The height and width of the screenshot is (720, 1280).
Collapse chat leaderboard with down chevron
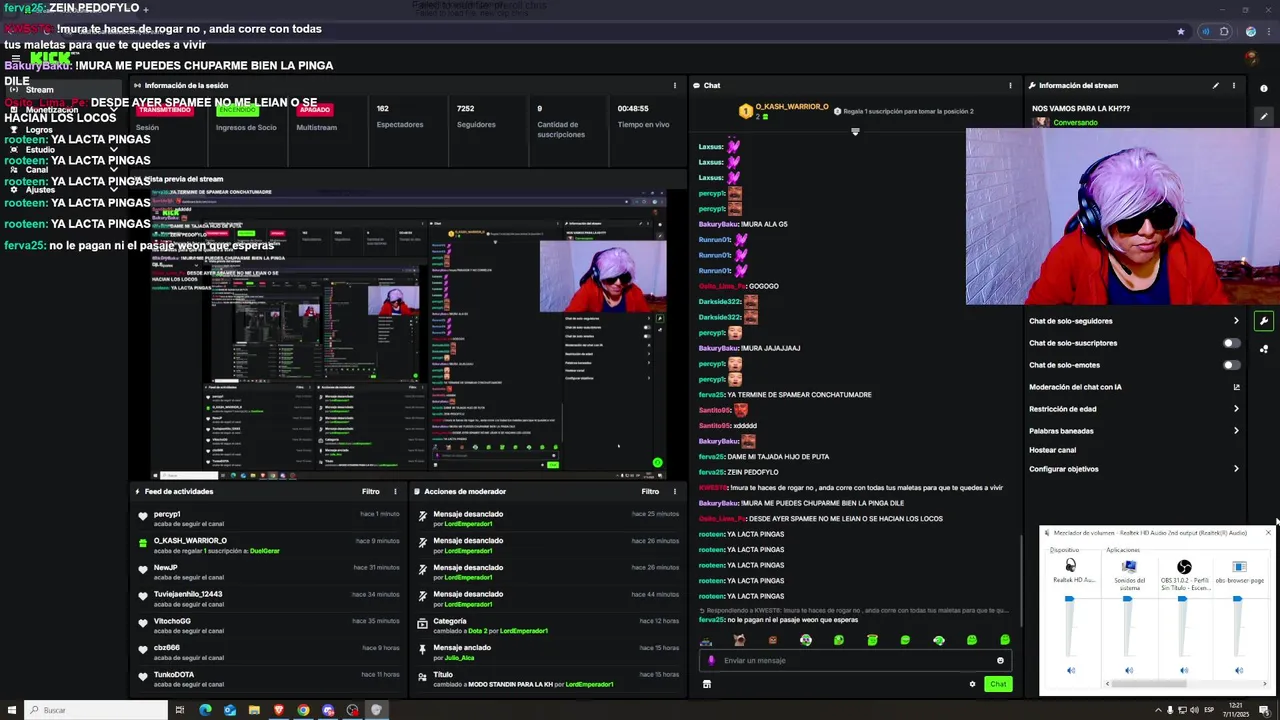coord(855,131)
